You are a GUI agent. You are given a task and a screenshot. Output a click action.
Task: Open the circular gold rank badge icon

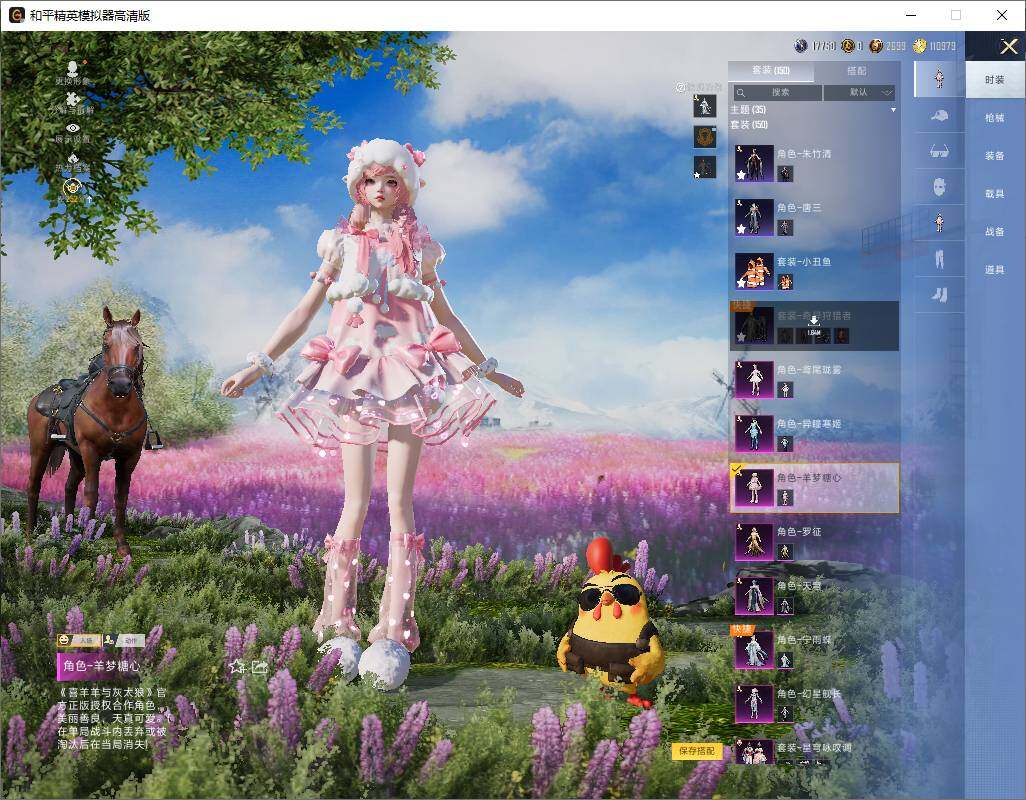pyautogui.click(x=71, y=189)
